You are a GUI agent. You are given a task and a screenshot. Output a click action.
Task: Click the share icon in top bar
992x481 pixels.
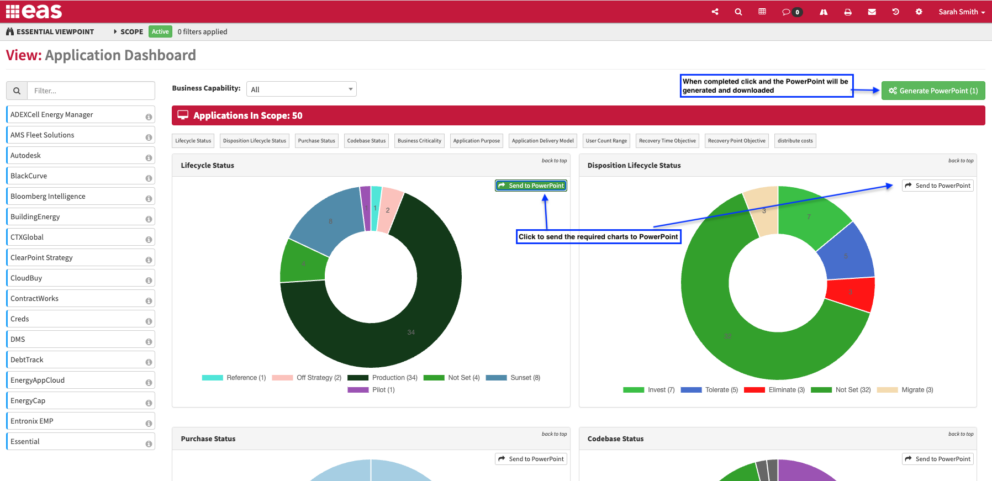click(715, 11)
